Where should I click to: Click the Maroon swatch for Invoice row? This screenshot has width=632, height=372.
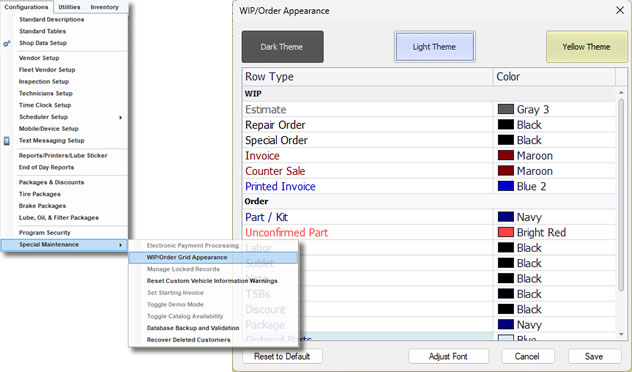pyautogui.click(x=505, y=156)
